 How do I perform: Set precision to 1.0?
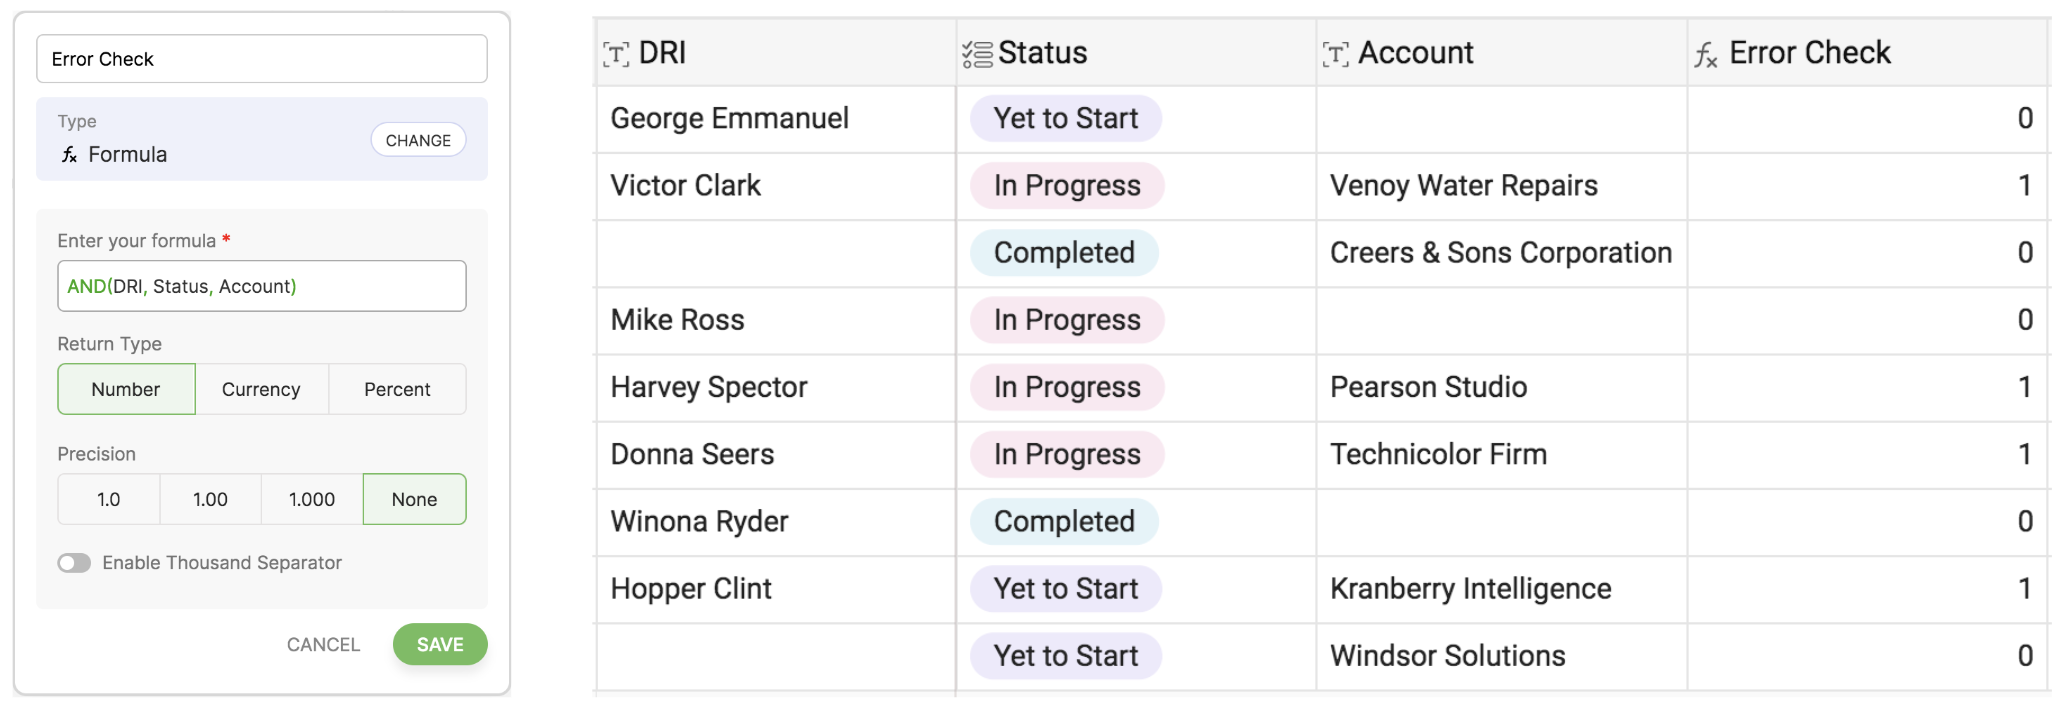point(109,499)
